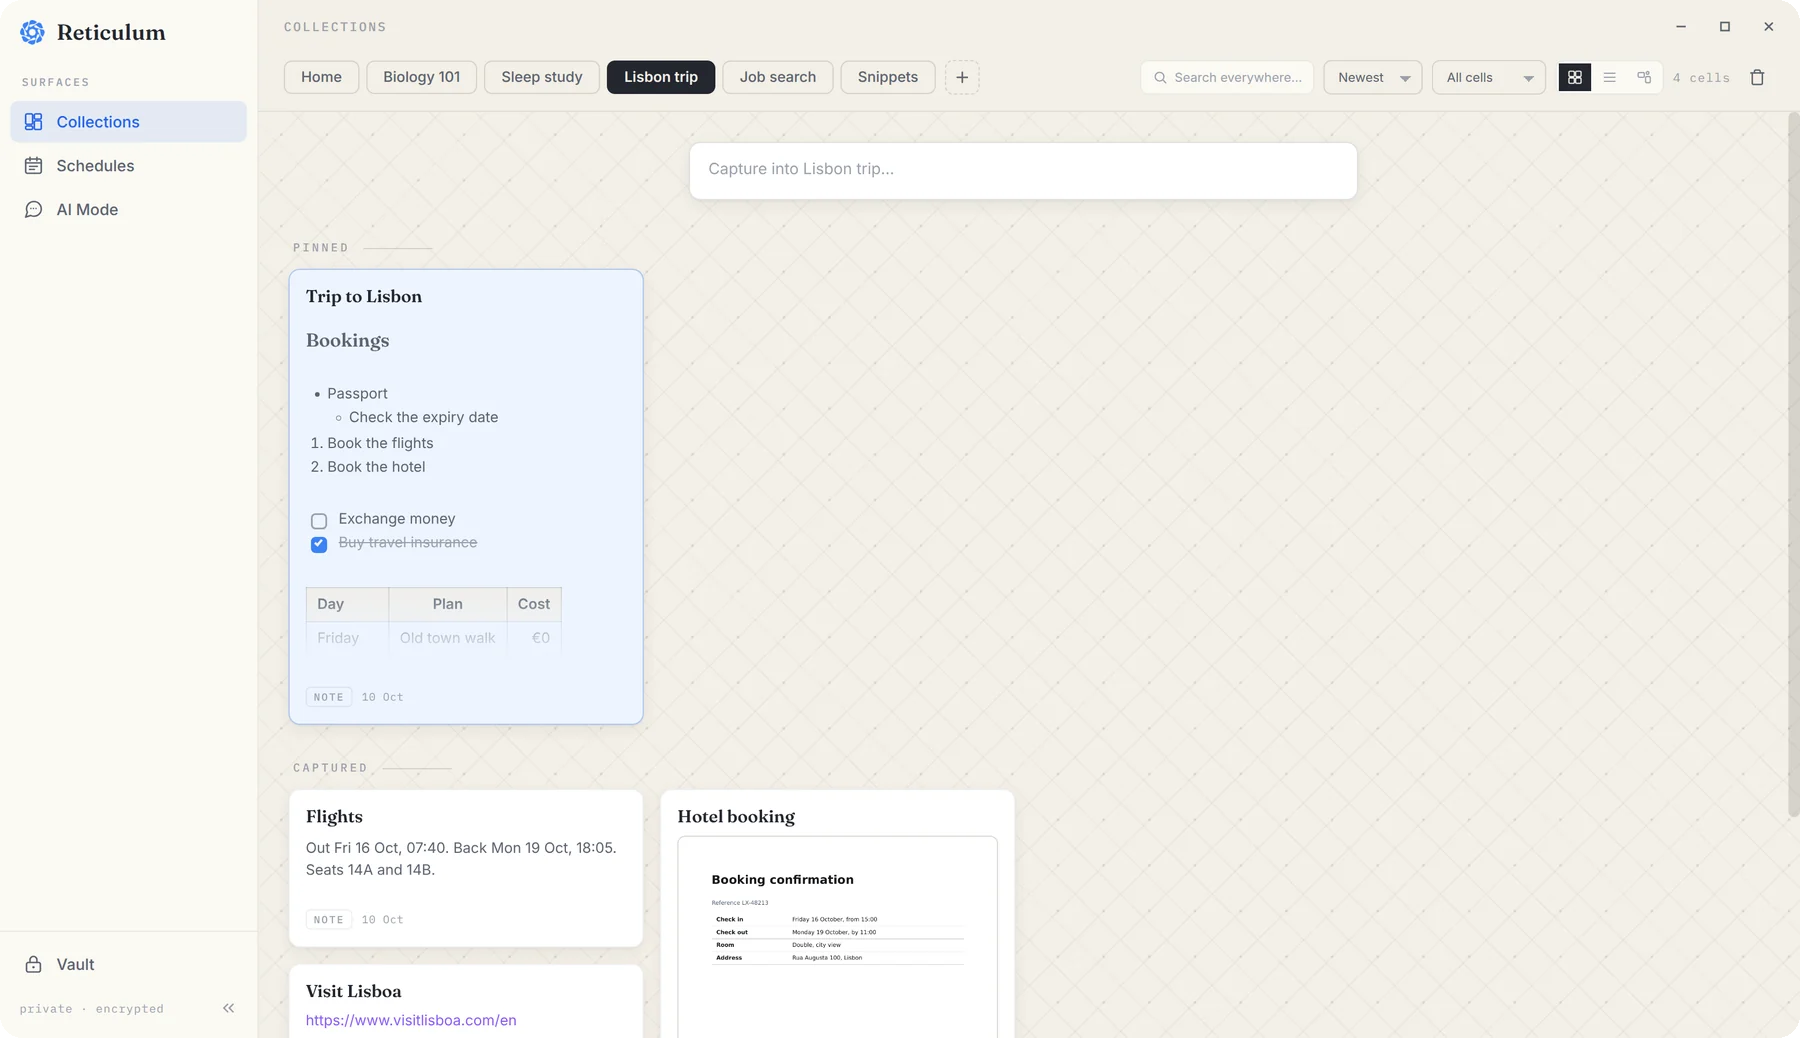Switch to the board layout view
1800x1038 pixels.
tap(1644, 77)
